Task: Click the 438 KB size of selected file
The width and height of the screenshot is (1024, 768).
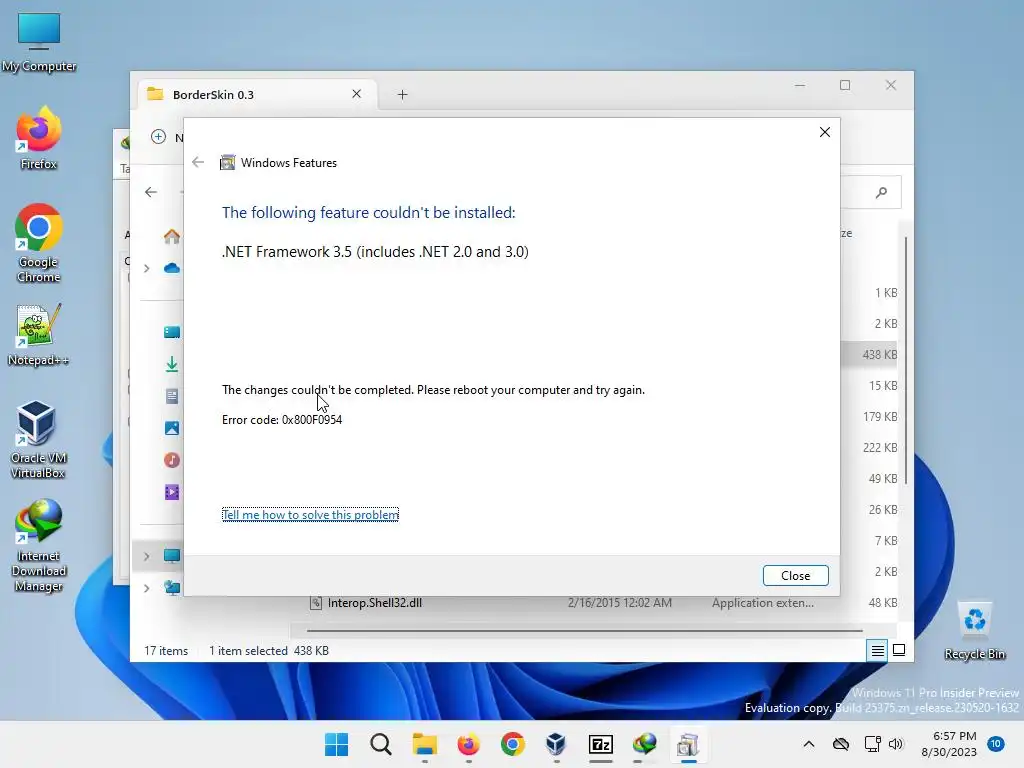Action: [880, 355]
